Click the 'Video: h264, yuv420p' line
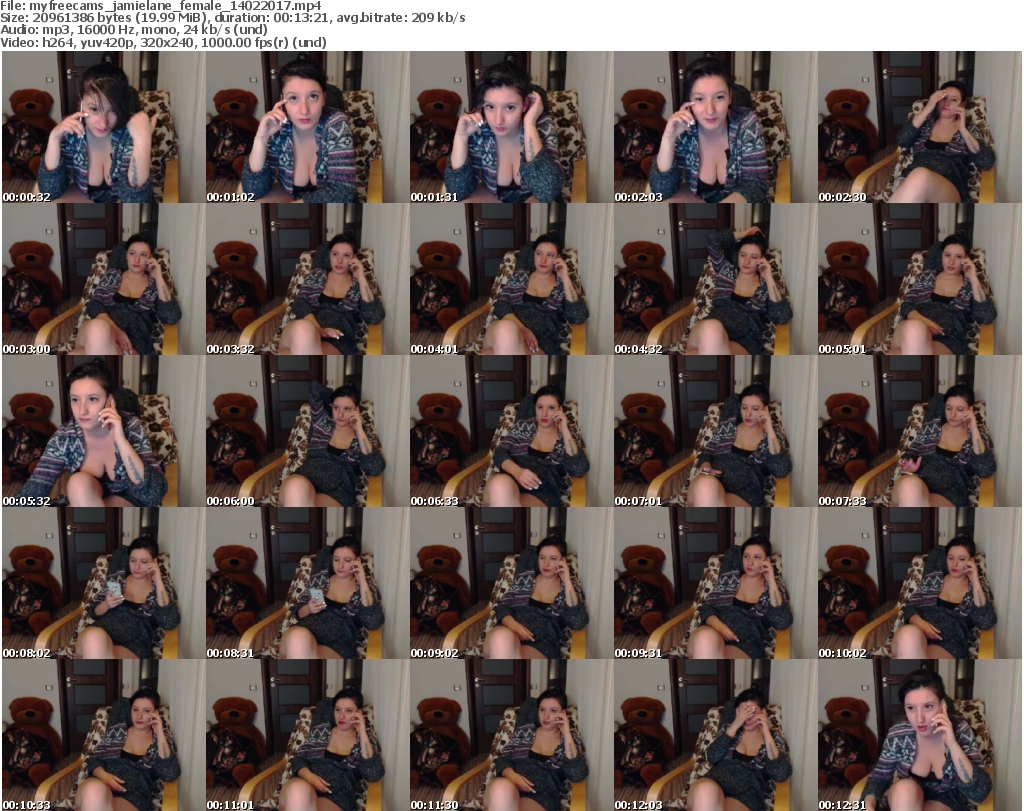The image size is (1024, 811). click(x=163, y=42)
